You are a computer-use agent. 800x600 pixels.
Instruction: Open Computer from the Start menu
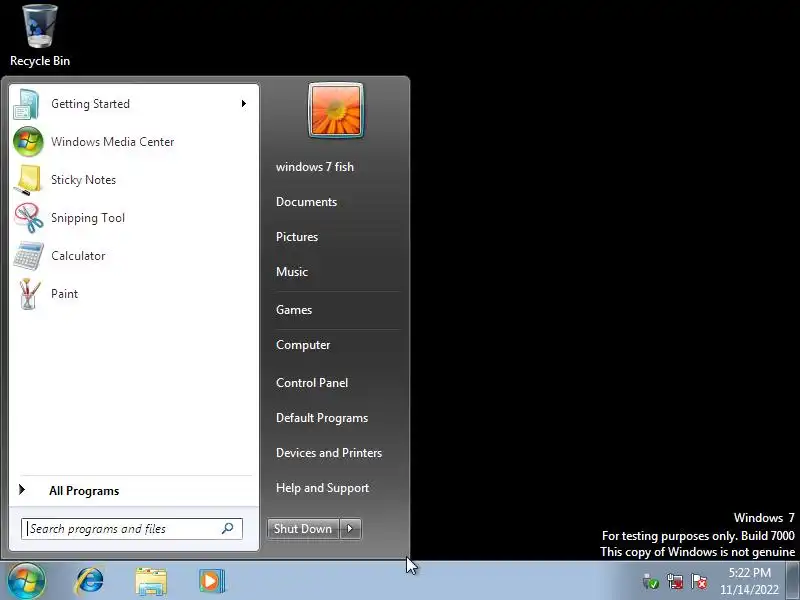(x=303, y=345)
